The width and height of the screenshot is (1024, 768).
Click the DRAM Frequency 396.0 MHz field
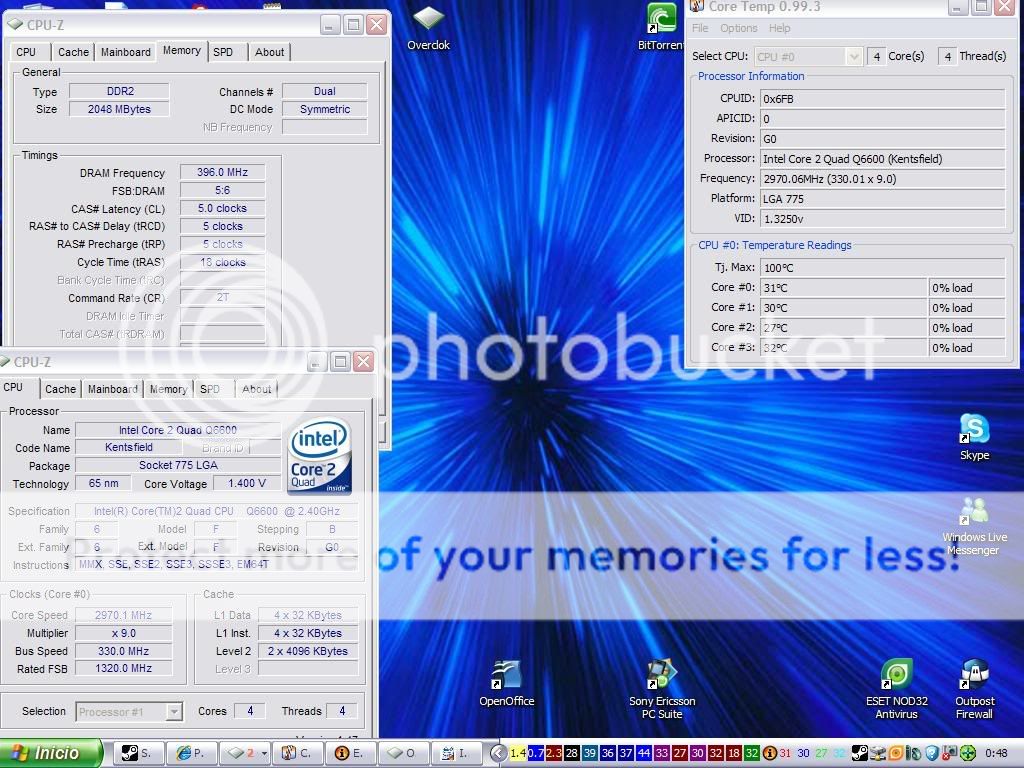point(223,172)
